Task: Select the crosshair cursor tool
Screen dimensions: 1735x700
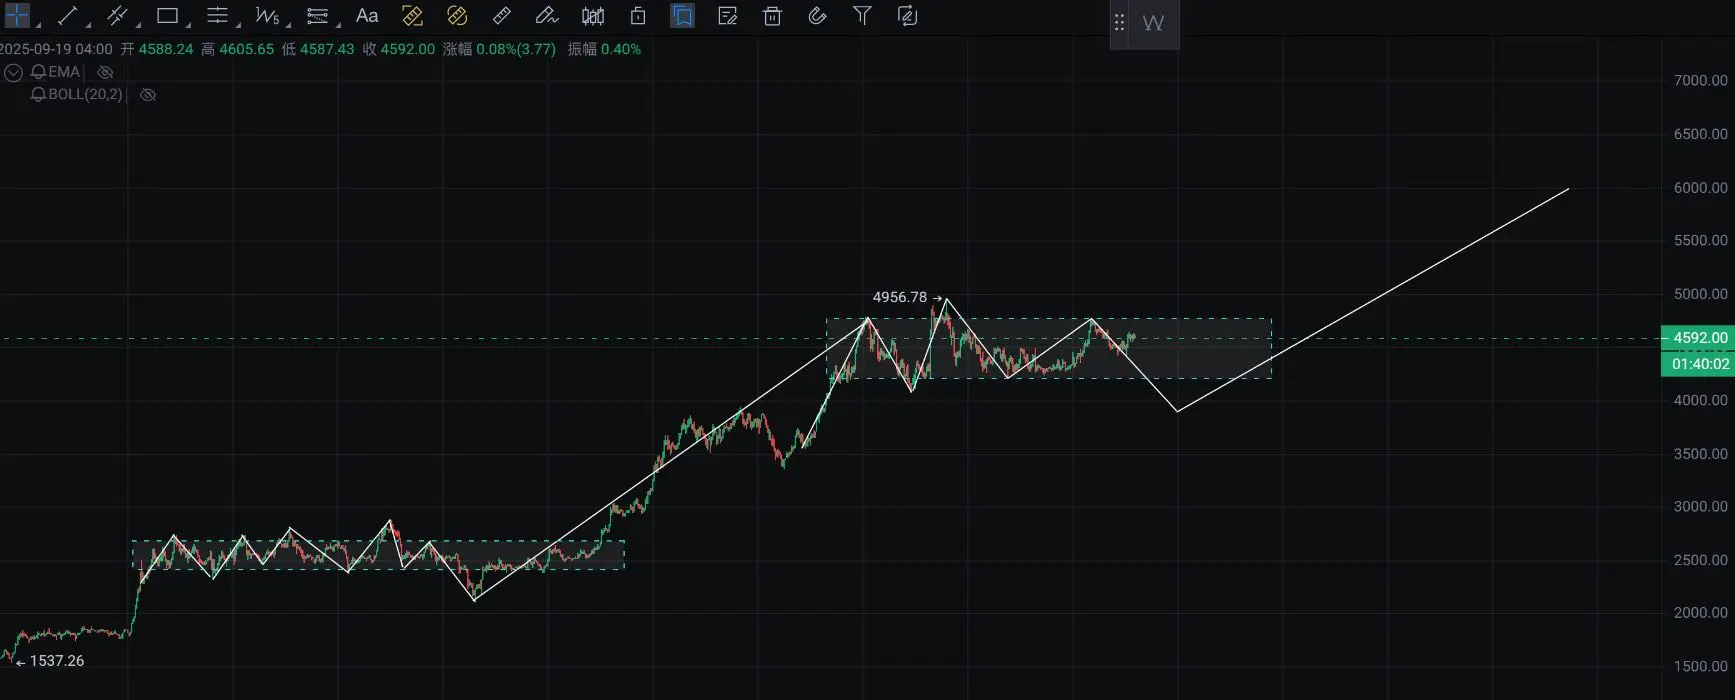Action: (17, 15)
